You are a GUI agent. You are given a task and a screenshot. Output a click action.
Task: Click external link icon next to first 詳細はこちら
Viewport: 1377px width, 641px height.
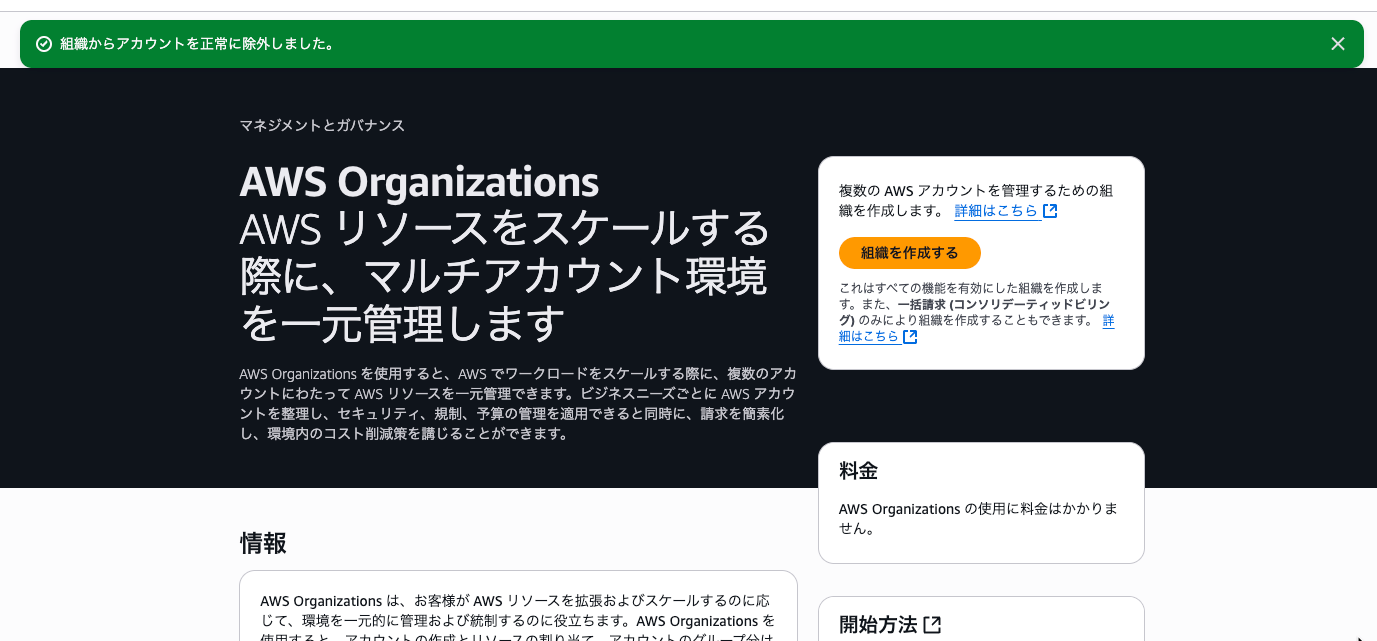tap(1050, 211)
